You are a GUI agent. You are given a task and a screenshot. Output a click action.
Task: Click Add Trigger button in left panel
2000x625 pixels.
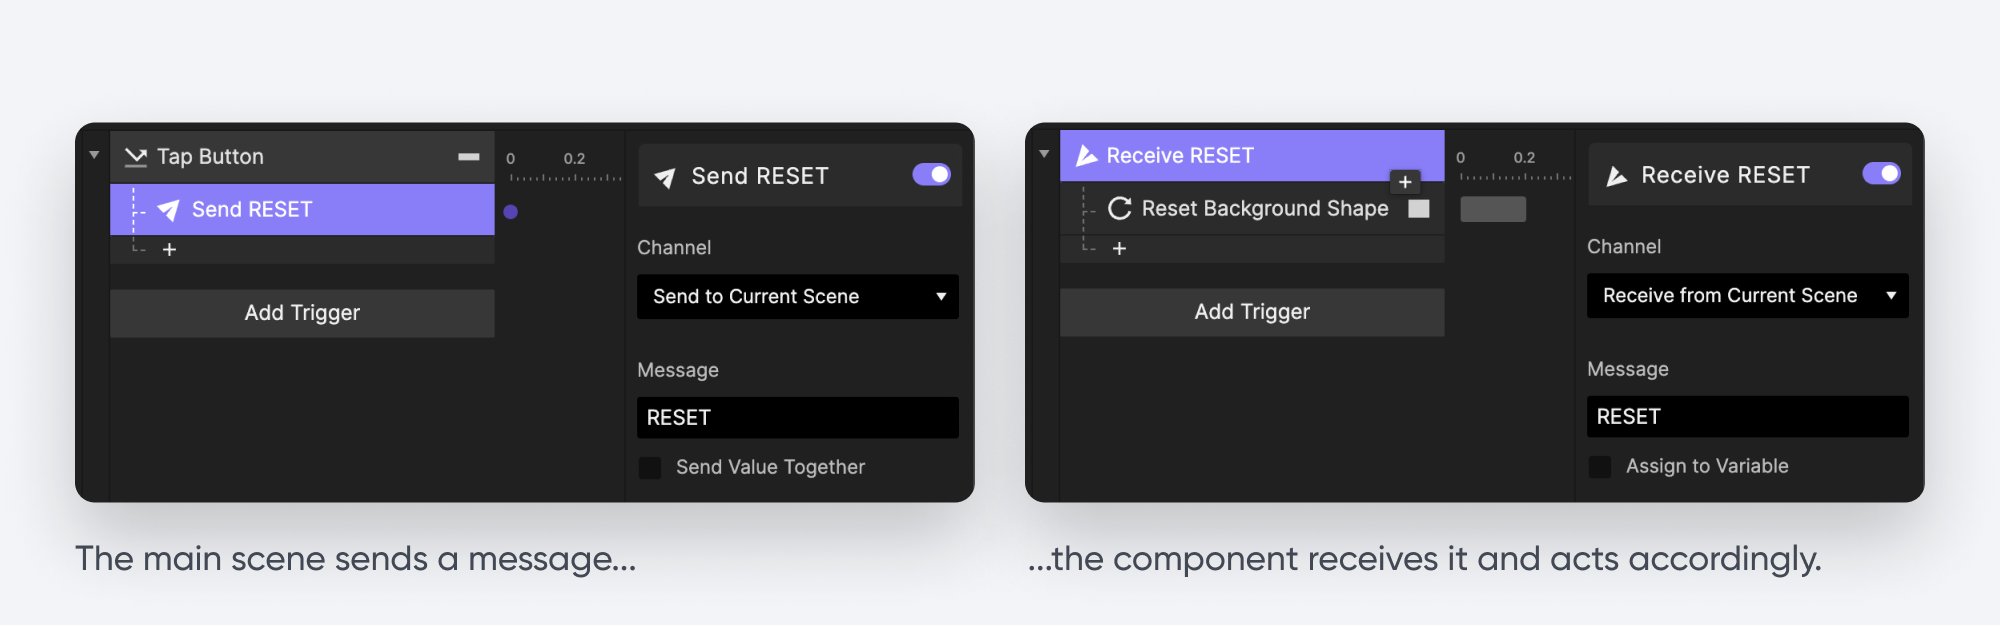click(x=302, y=313)
